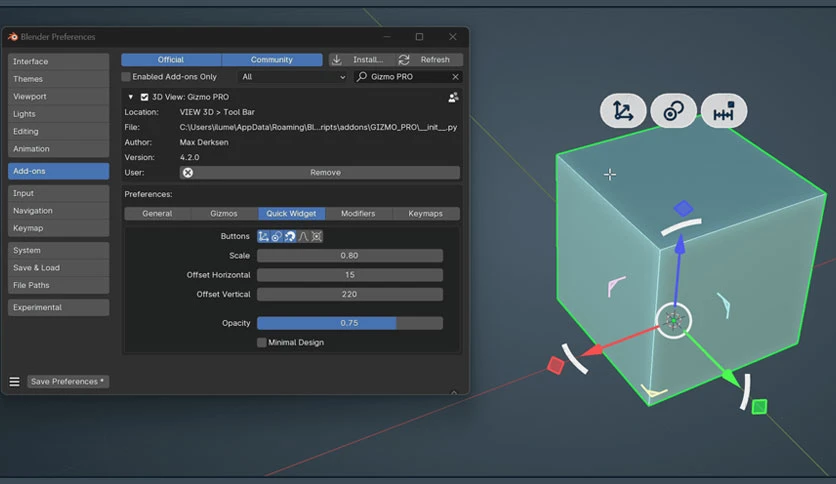Toggle the Community add-ons filter

click(x=272, y=60)
